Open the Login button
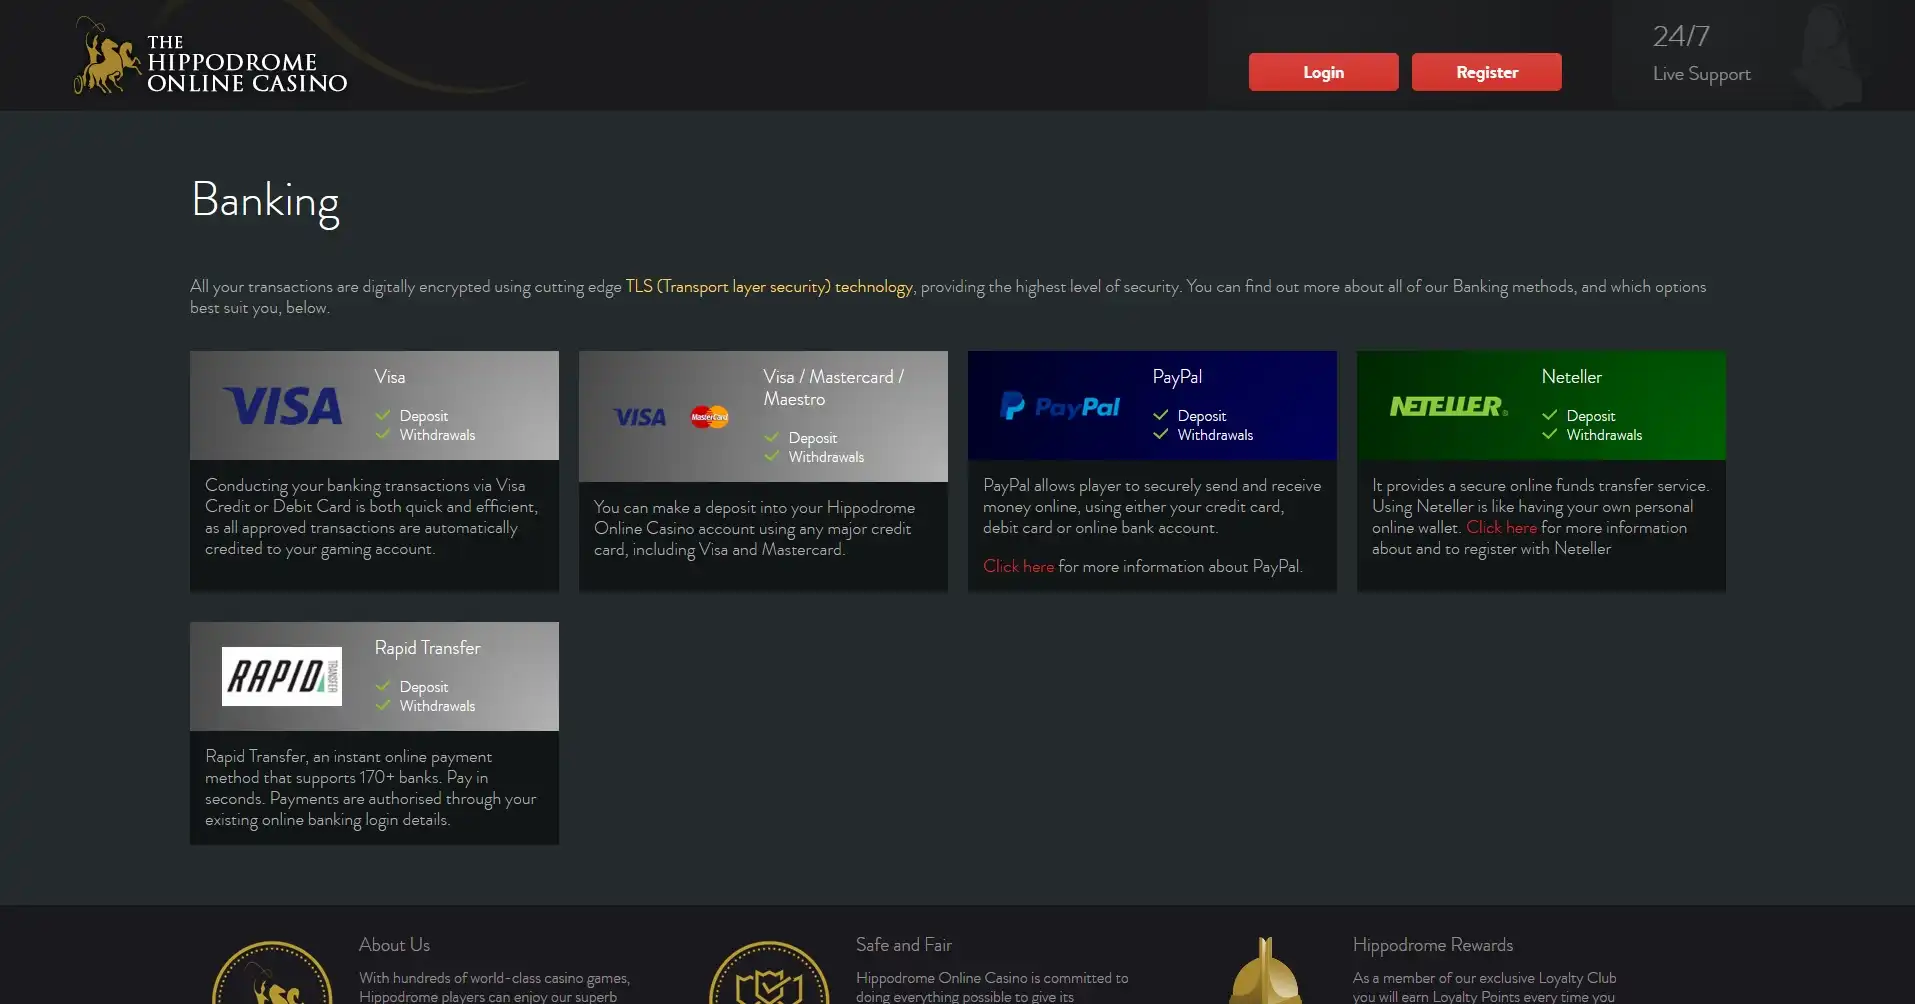The height and width of the screenshot is (1004, 1915). click(1323, 72)
